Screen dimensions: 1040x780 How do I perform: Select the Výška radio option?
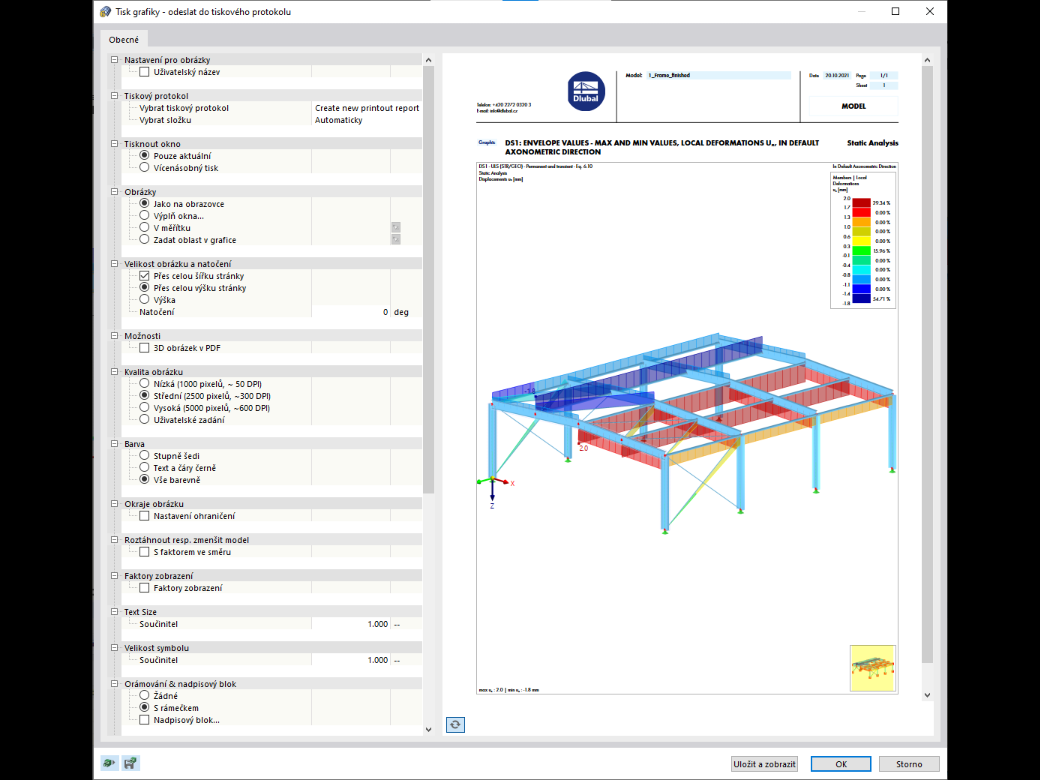pyautogui.click(x=144, y=300)
